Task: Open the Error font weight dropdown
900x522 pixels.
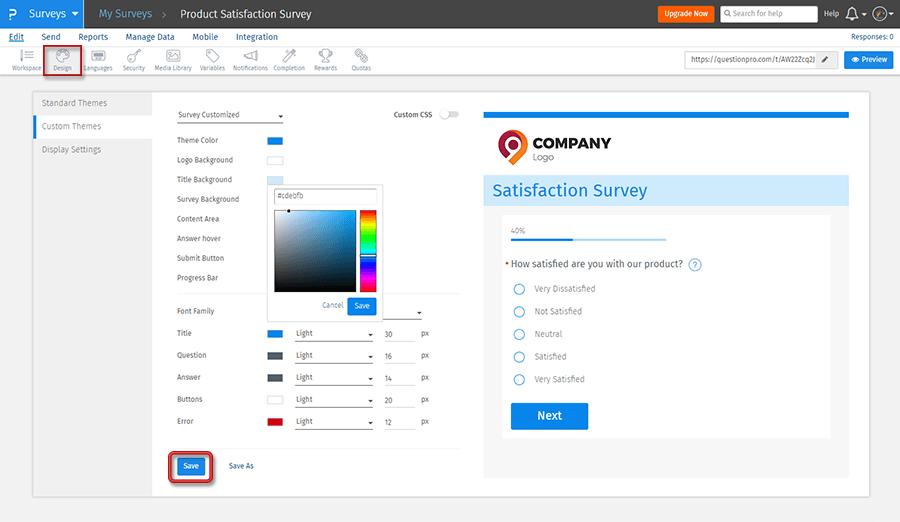Action: click(x=333, y=422)
